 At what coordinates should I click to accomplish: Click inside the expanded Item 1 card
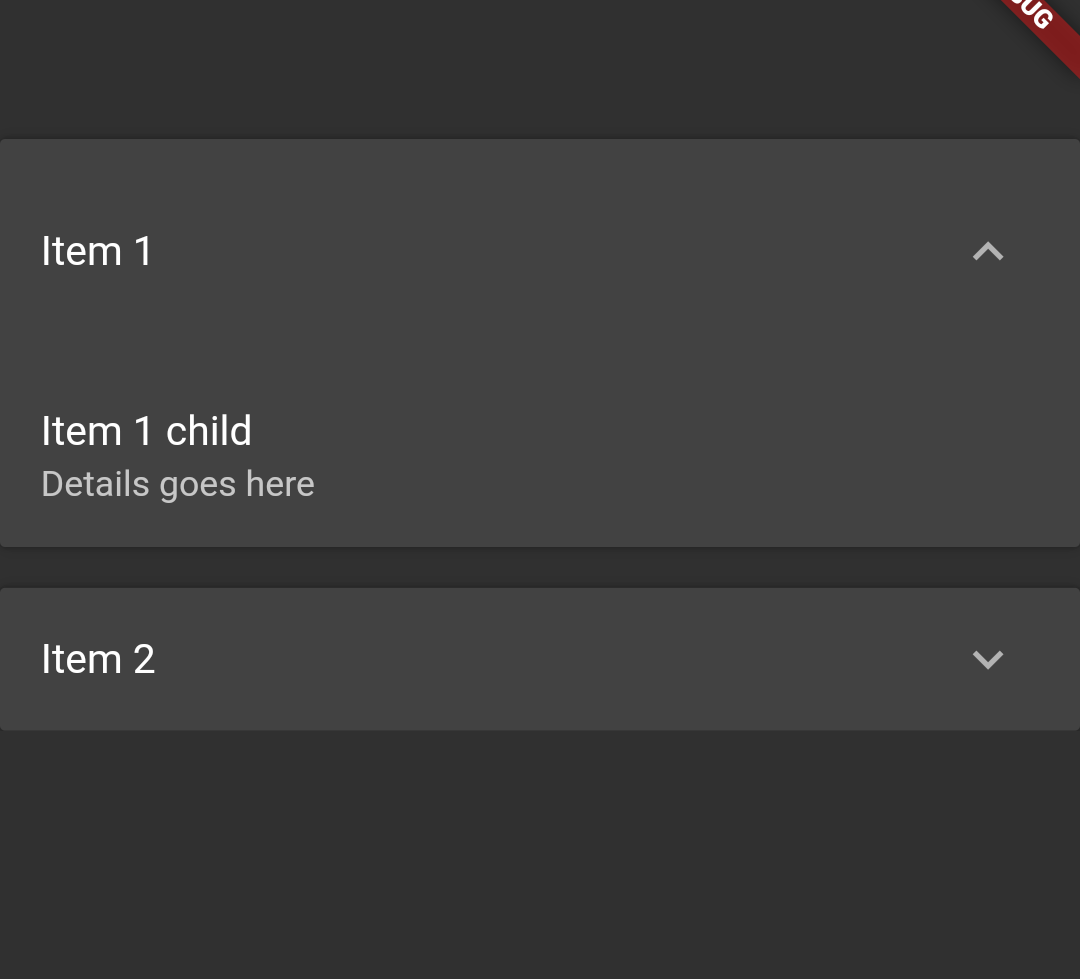click(x=540, y=340)
